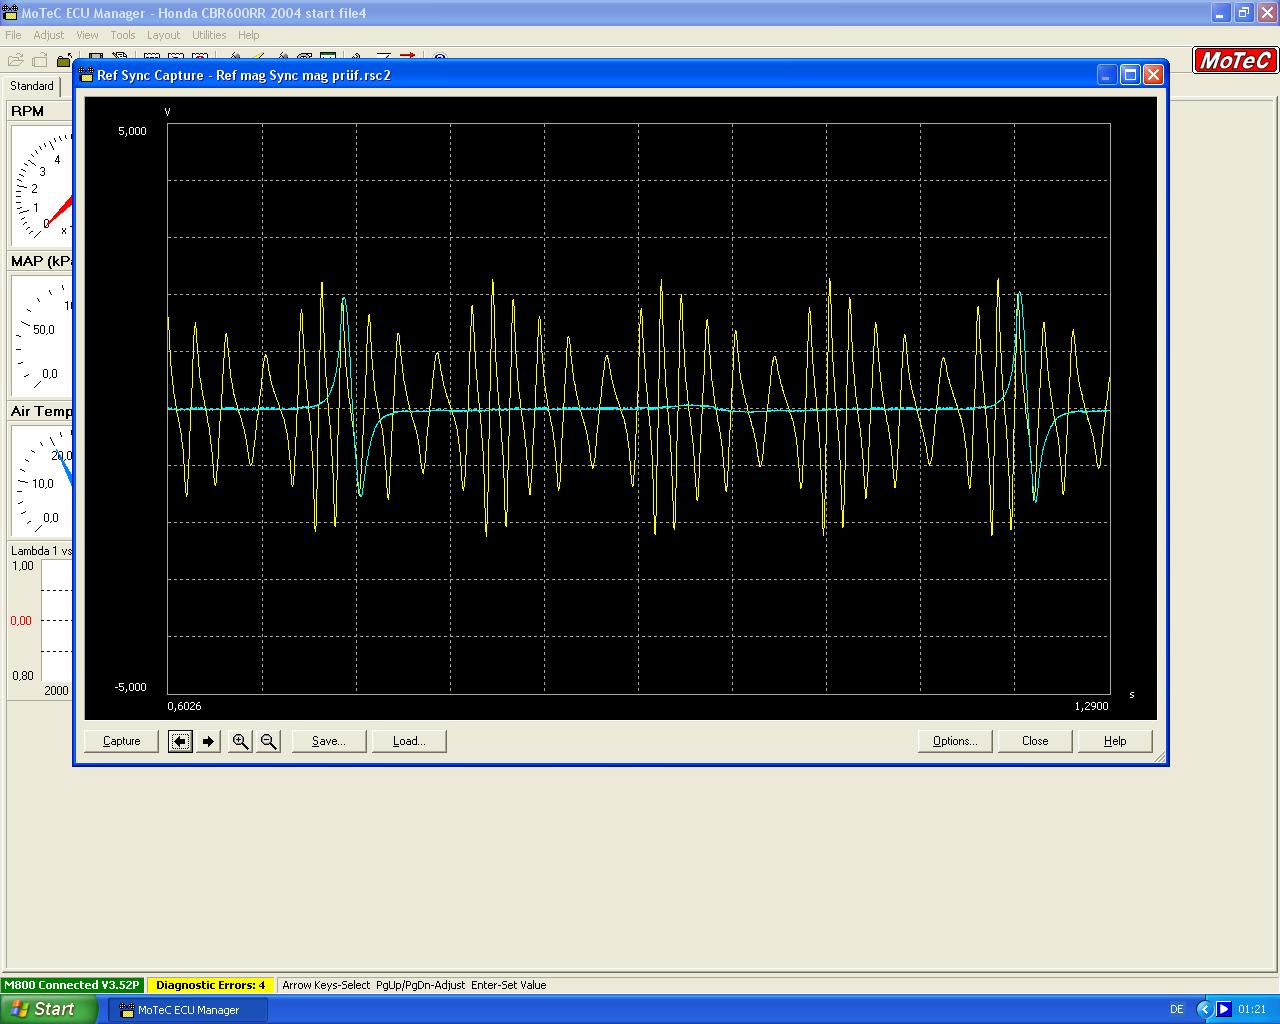Click the Ref Sync Capture title bar icon
Screen dimensions: 1280x1024
[x=86, y=75]
